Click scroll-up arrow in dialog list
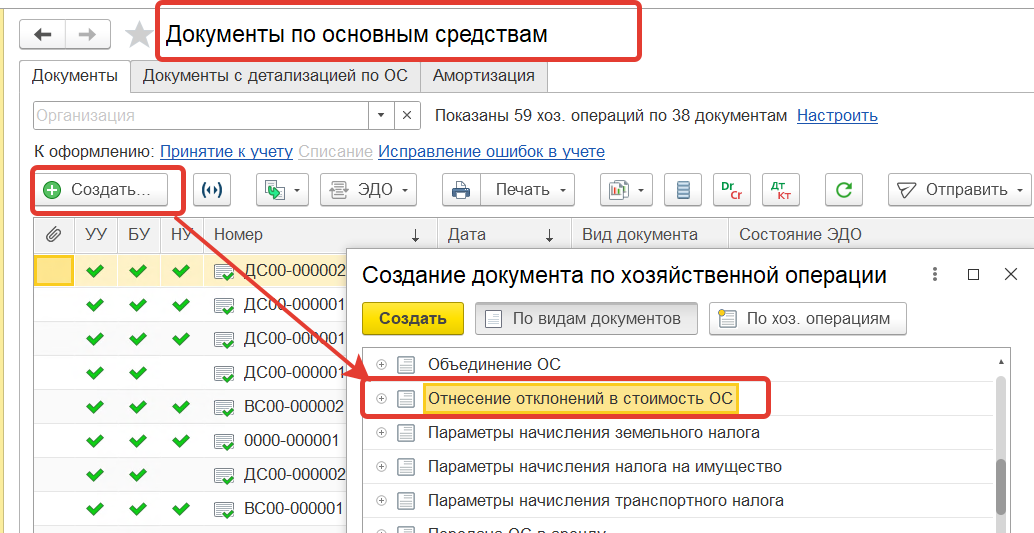 [1001, 362]
